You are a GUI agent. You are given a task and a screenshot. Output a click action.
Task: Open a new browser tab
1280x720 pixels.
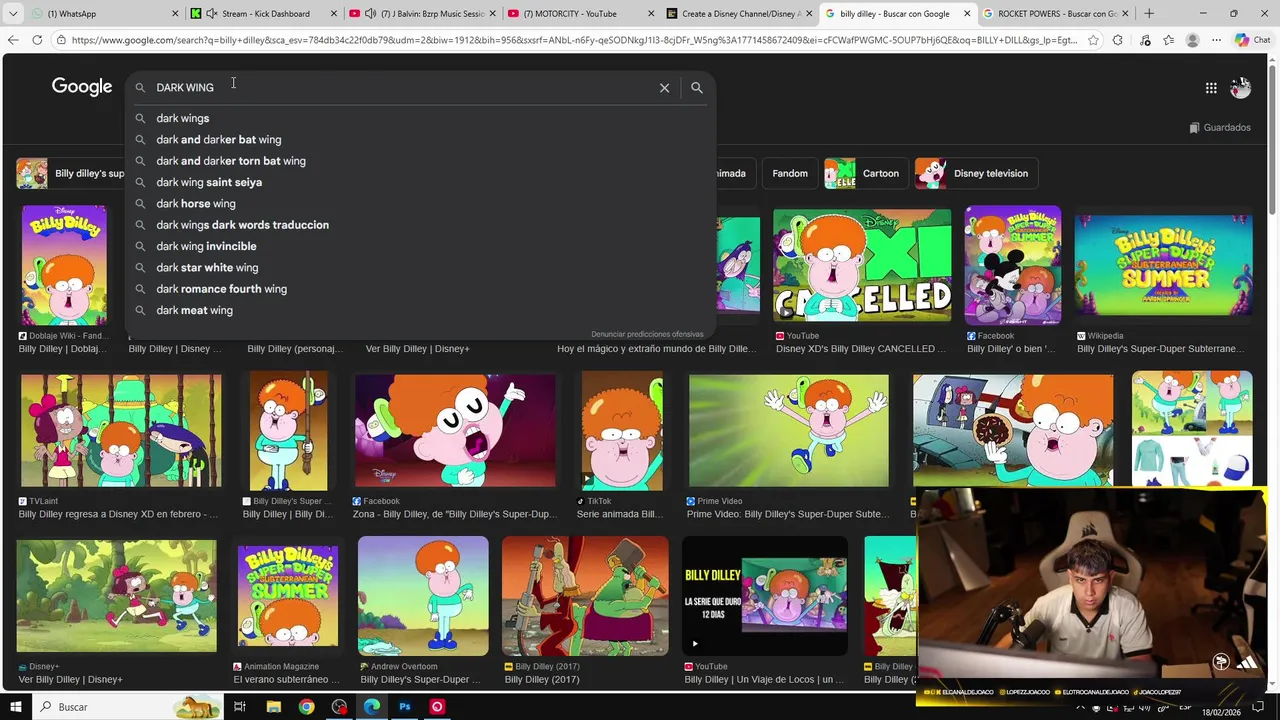coord(1149,14)
